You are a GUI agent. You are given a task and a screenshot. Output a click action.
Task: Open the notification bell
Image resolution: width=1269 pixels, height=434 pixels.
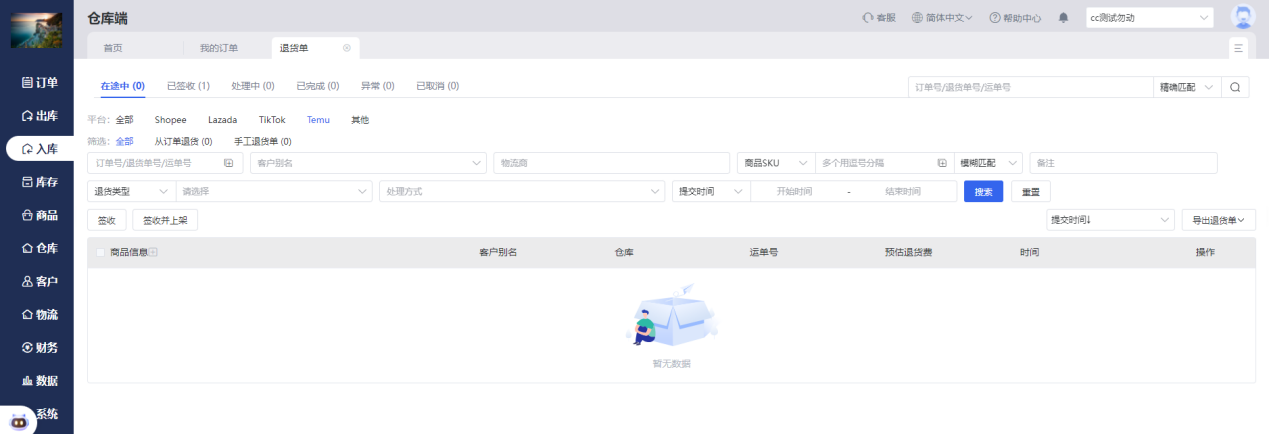click(1063, 18)
